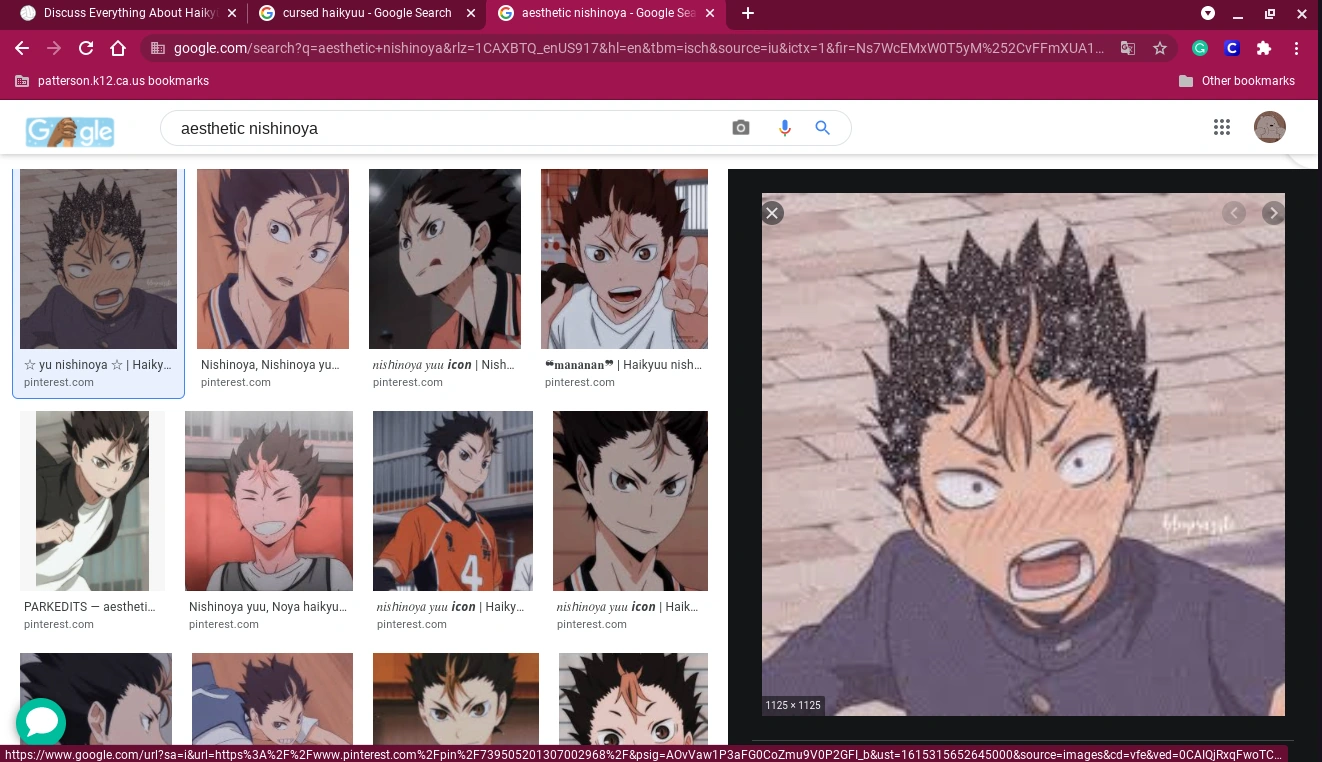
Task: Open the patterson.k12.ca.us bookmarks folder
Action: [x=112, y=81]
